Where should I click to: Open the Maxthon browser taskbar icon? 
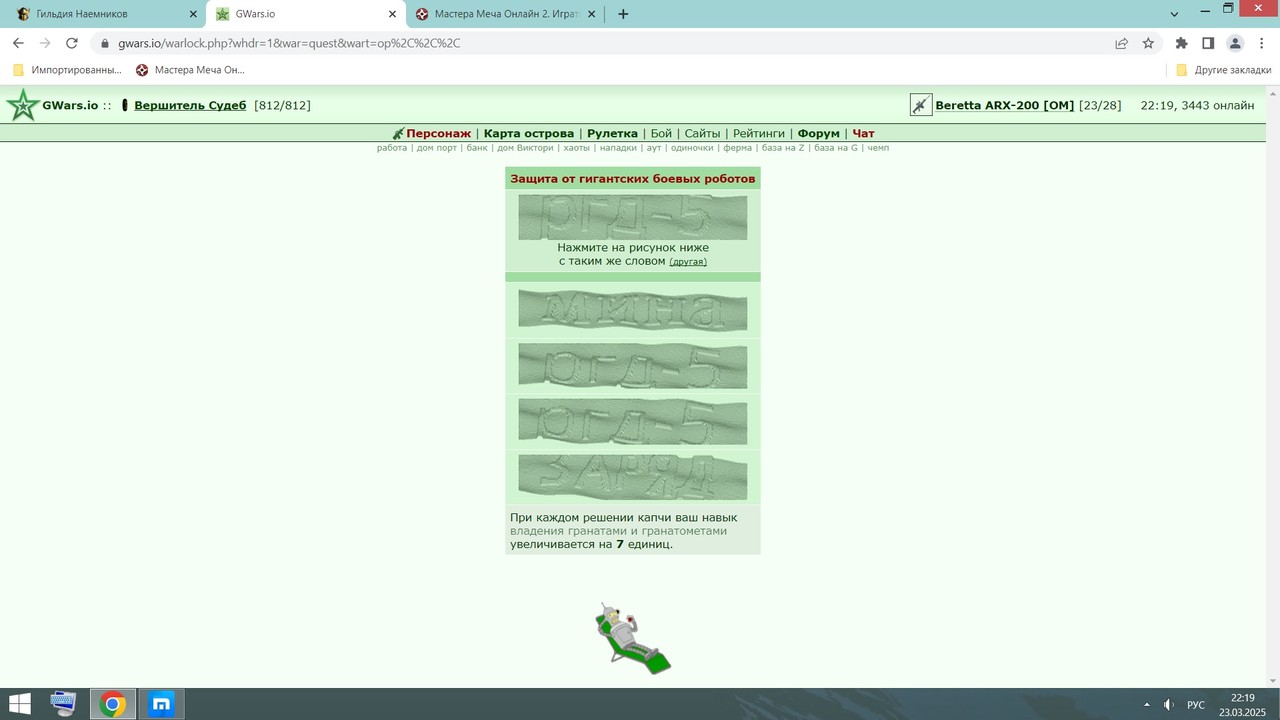162,704
